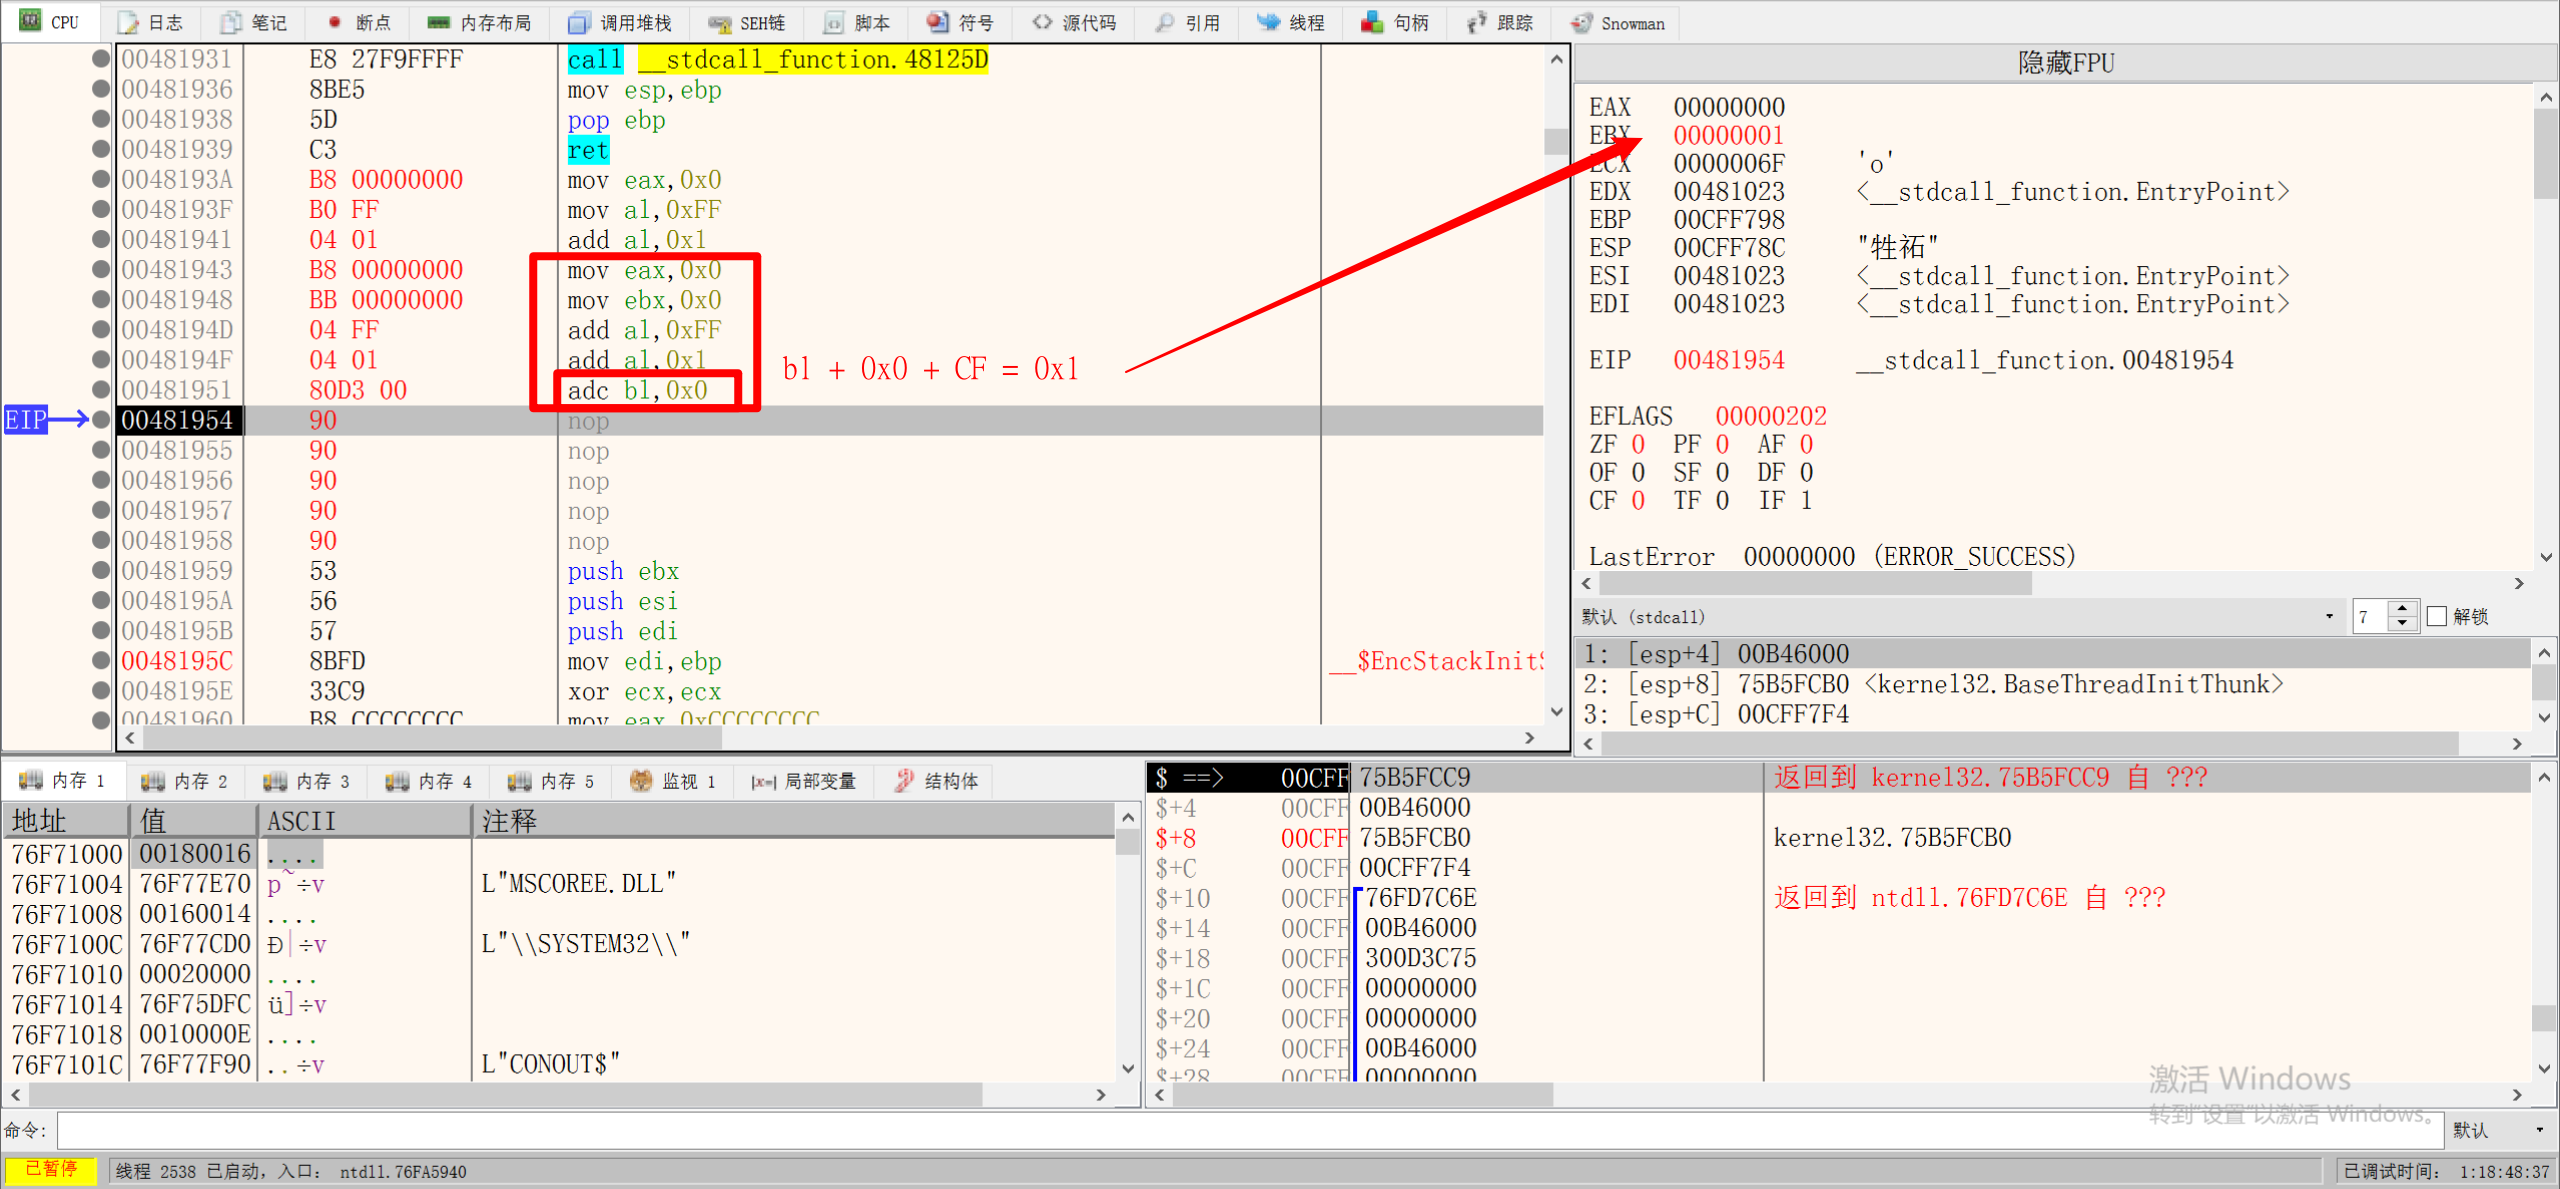The image size is (2560, 1189).
Task: Switch to the 日志 log tab
Action: tap(151, 22)
